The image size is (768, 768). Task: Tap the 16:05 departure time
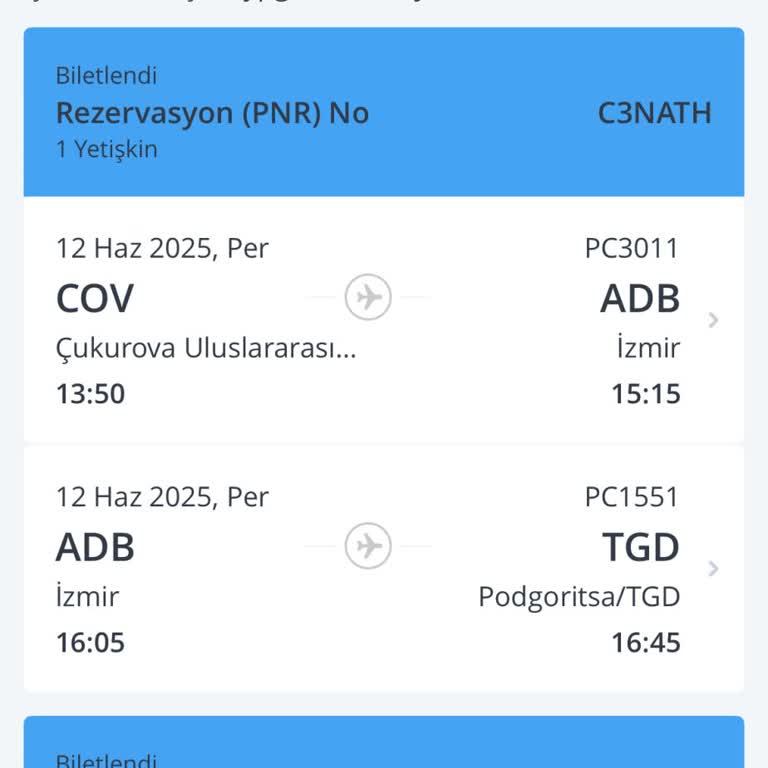90,642
